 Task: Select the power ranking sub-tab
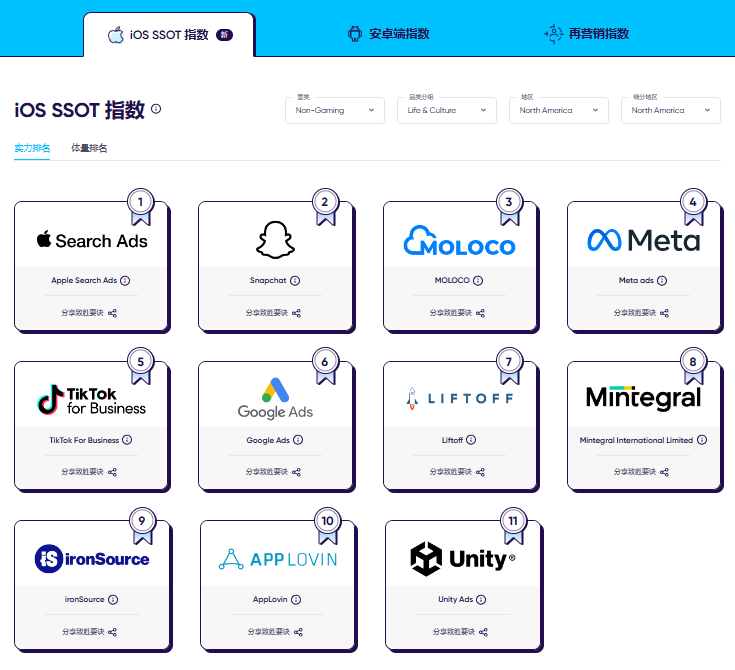32,148
